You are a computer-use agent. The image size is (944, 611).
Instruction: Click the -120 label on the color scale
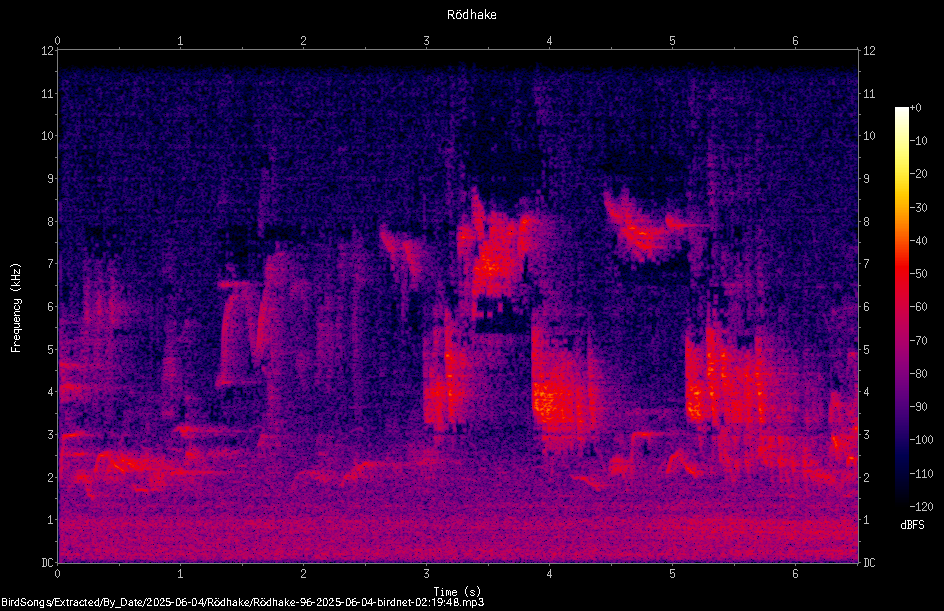(921, 506)
